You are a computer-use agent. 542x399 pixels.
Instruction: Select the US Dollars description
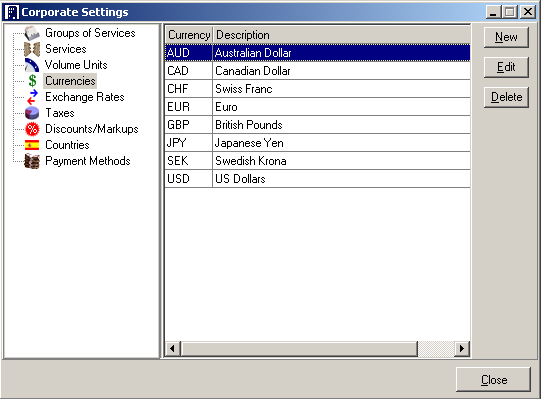point(341,179)
